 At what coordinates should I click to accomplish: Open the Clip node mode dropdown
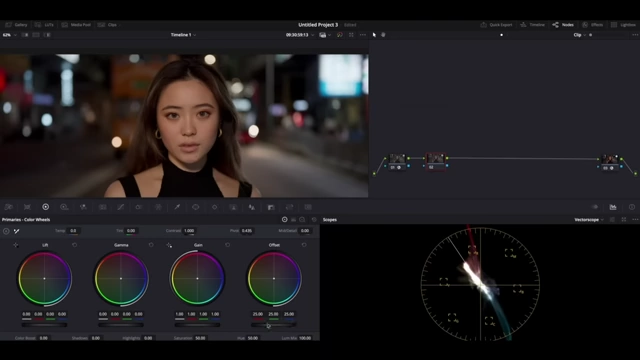point(580,35)
